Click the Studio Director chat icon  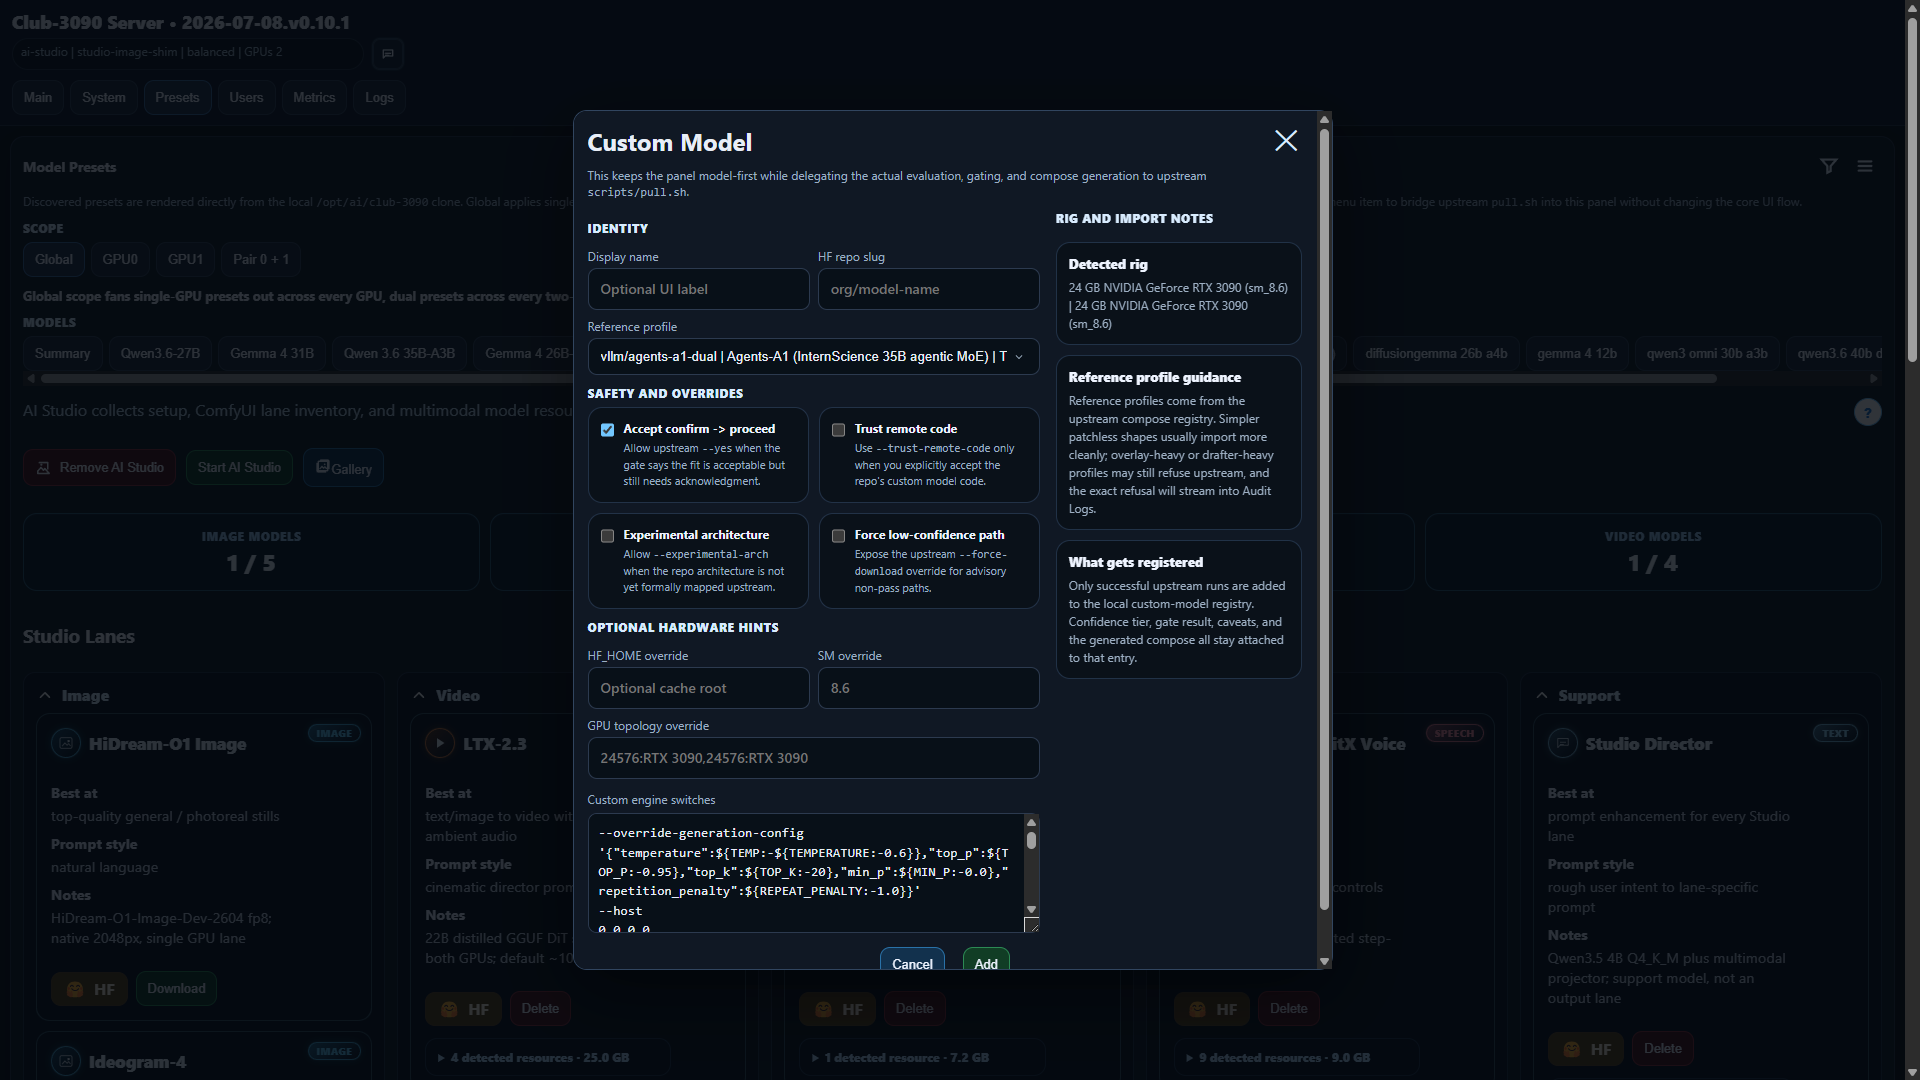(1562, 743)
